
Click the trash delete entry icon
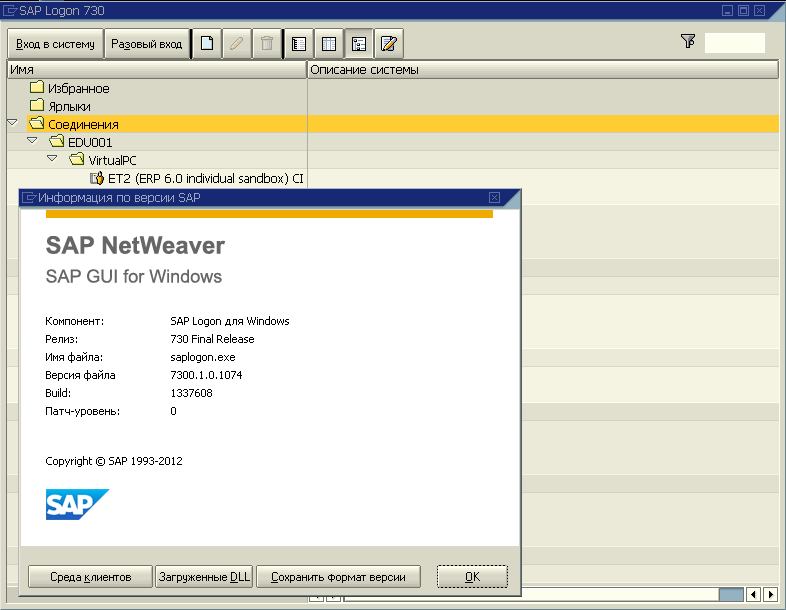coord(267,44)
